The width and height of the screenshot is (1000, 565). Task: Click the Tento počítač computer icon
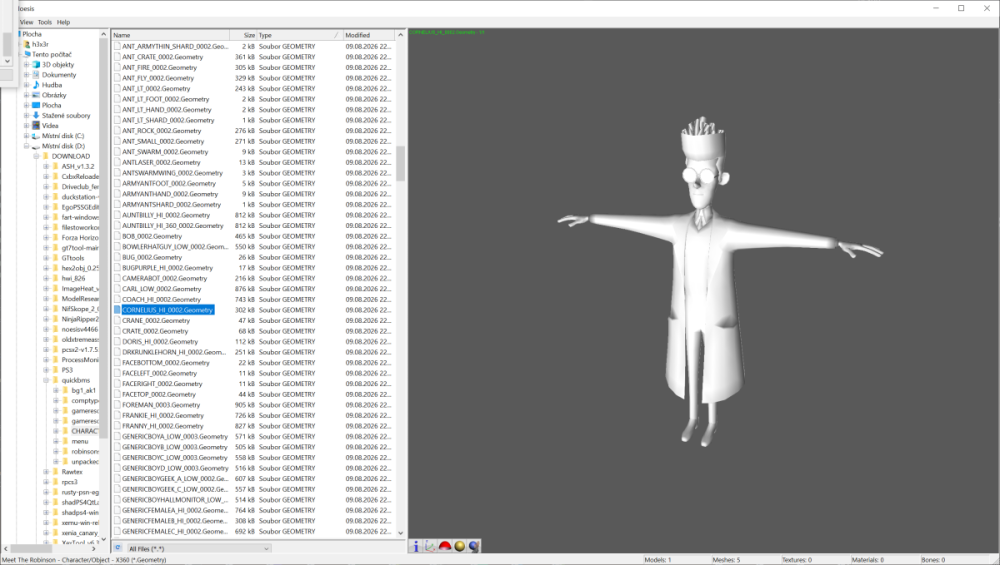point(27,54)
